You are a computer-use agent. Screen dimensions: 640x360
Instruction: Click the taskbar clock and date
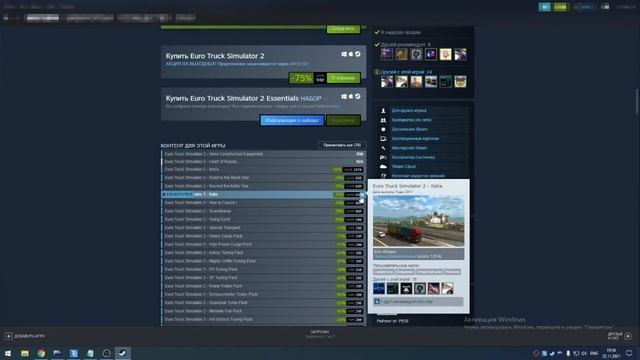tap(611, 353)
